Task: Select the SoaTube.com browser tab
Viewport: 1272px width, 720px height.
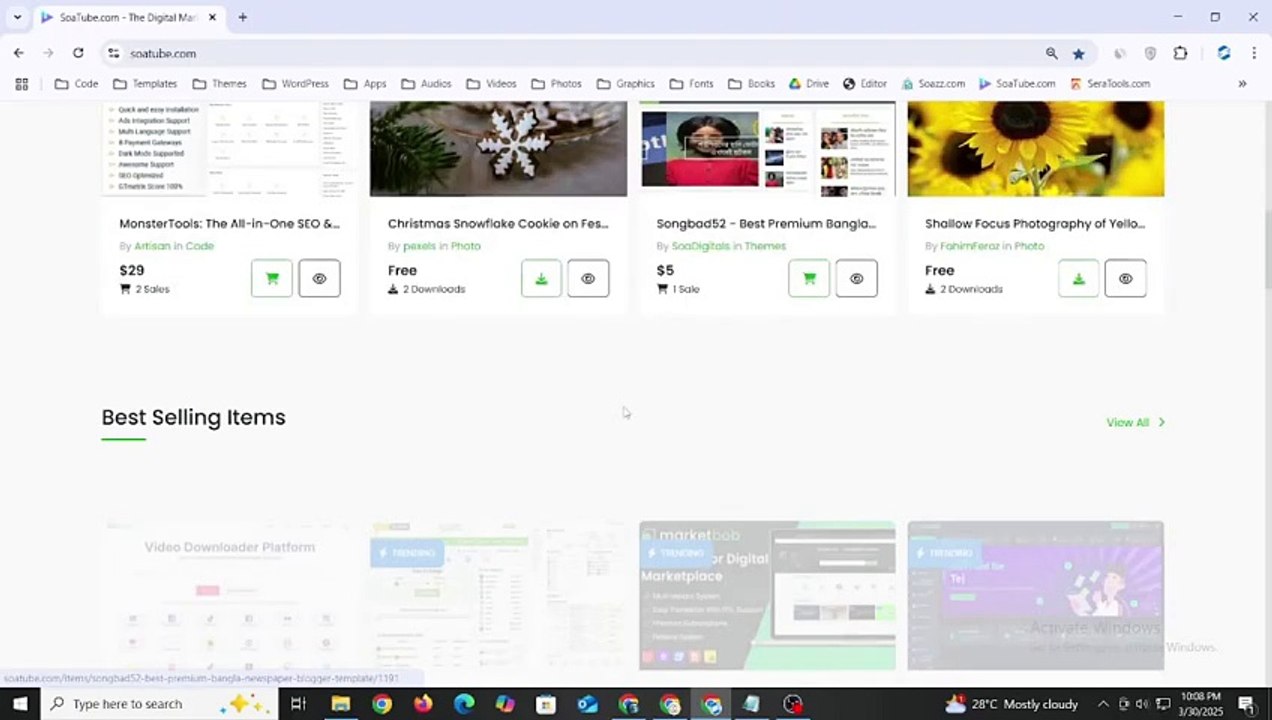Action: tap(130, 17)
